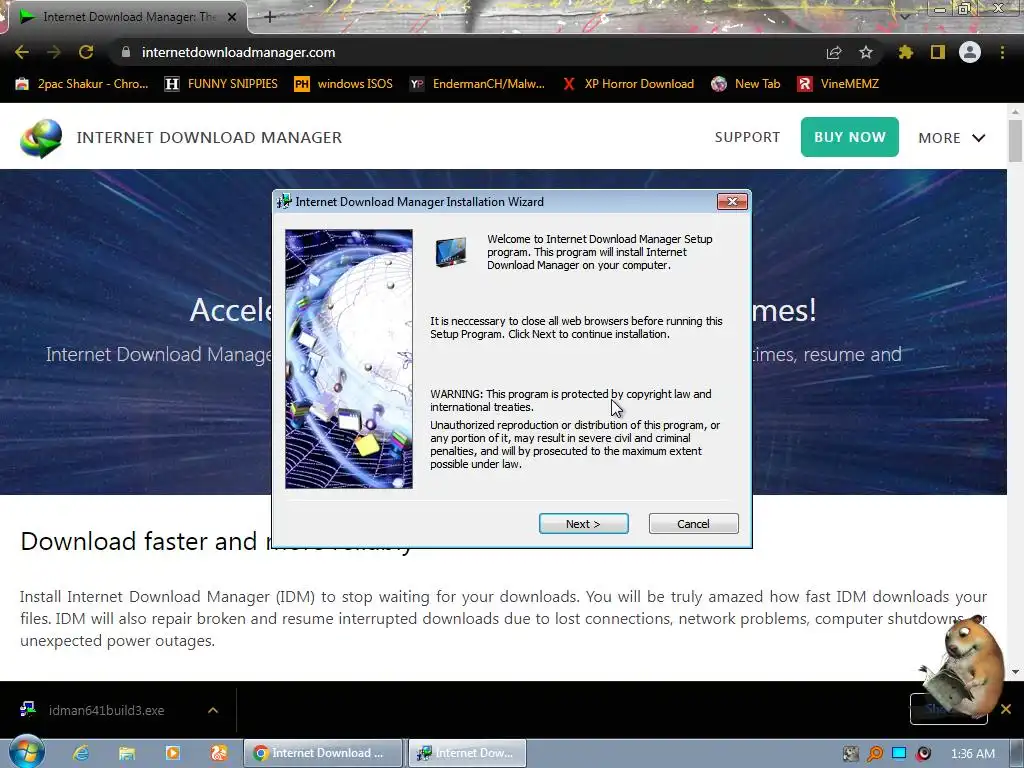The height and width of the screenshot is (768, 1024).
Task: Open the EndermanCH/Malw... bookmark
Action: tap(477, 84)
